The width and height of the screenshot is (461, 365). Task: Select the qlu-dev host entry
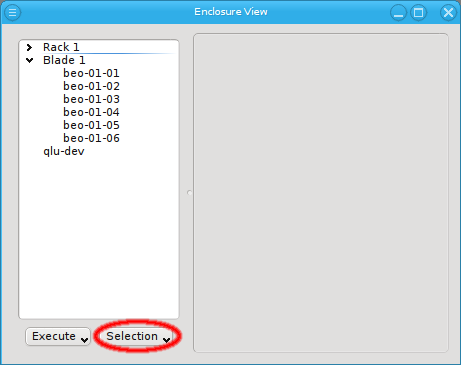[64, 151]
